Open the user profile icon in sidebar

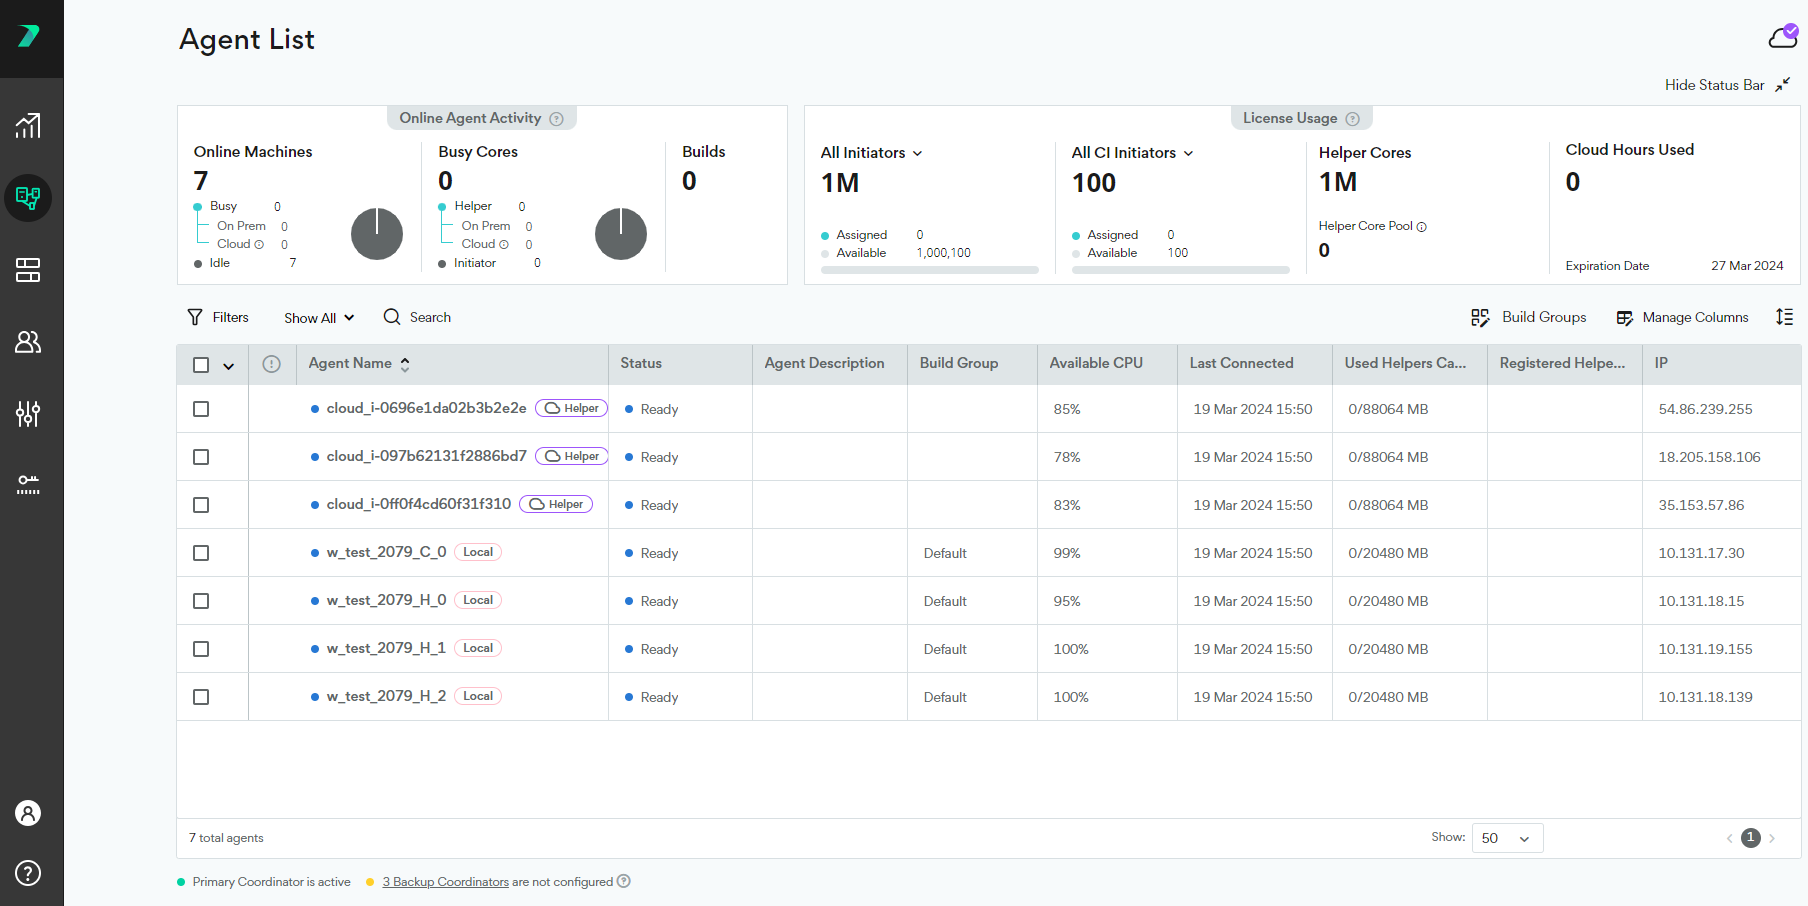[x=28, y=813]
